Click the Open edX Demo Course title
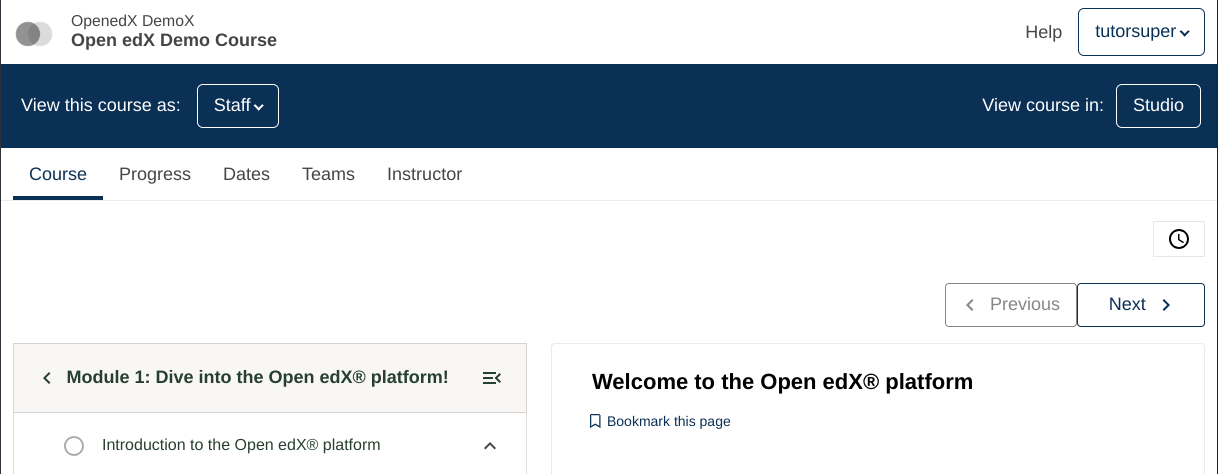The image size is (1218, 474). 174,41
